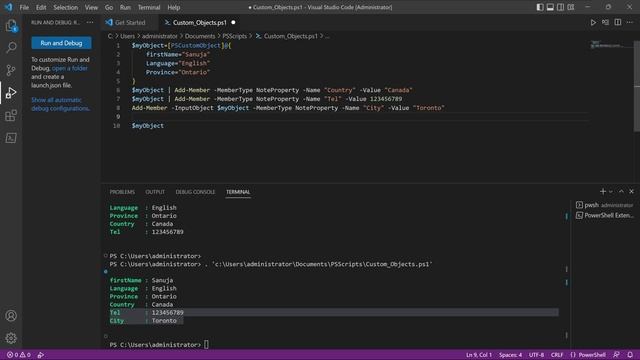Open Customize Layout icon in title bar
640x360 pixels.
click(571, 7)
